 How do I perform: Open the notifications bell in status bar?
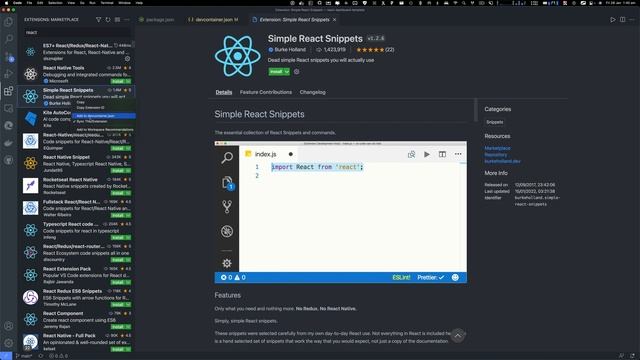tap(632, 356)
